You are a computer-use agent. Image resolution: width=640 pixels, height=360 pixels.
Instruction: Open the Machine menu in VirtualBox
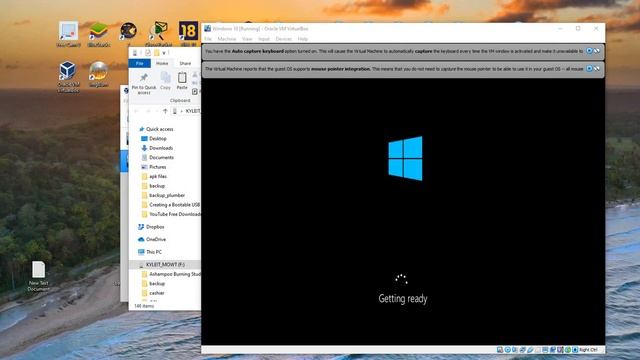pos(227,39)
